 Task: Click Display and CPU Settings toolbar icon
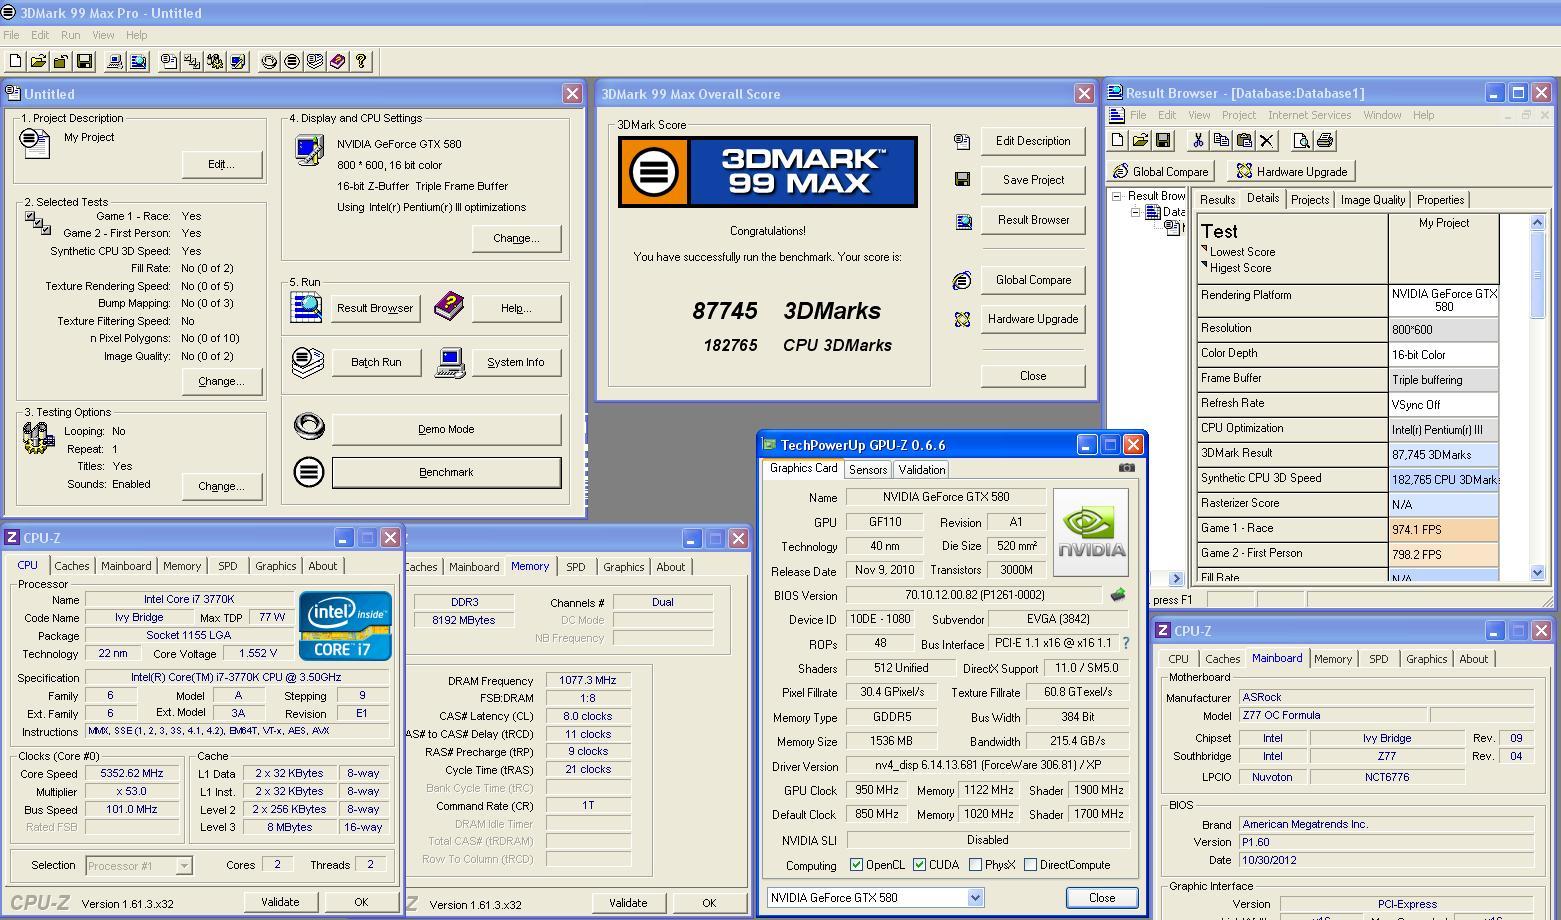pos(238,62)
